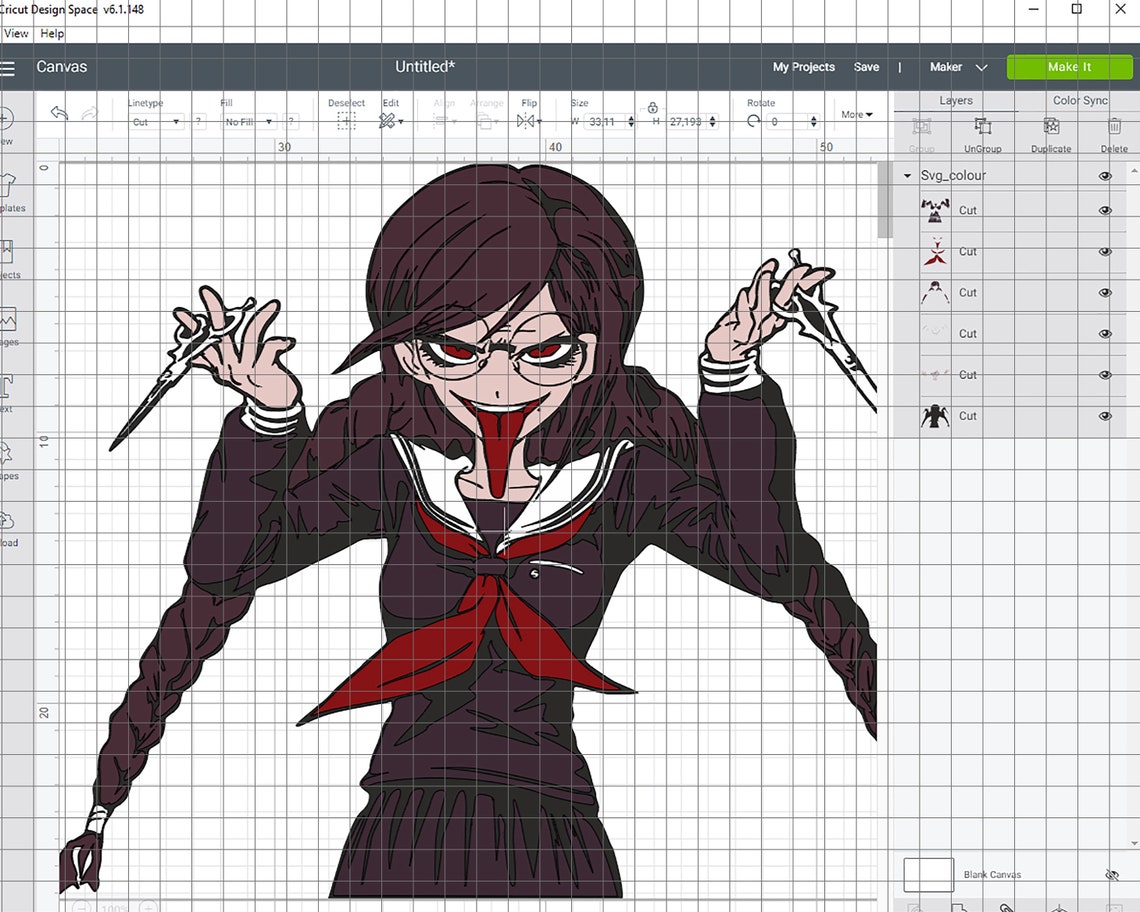
Task: Open Upload from the left sidebar
Action: coord(7,527)
